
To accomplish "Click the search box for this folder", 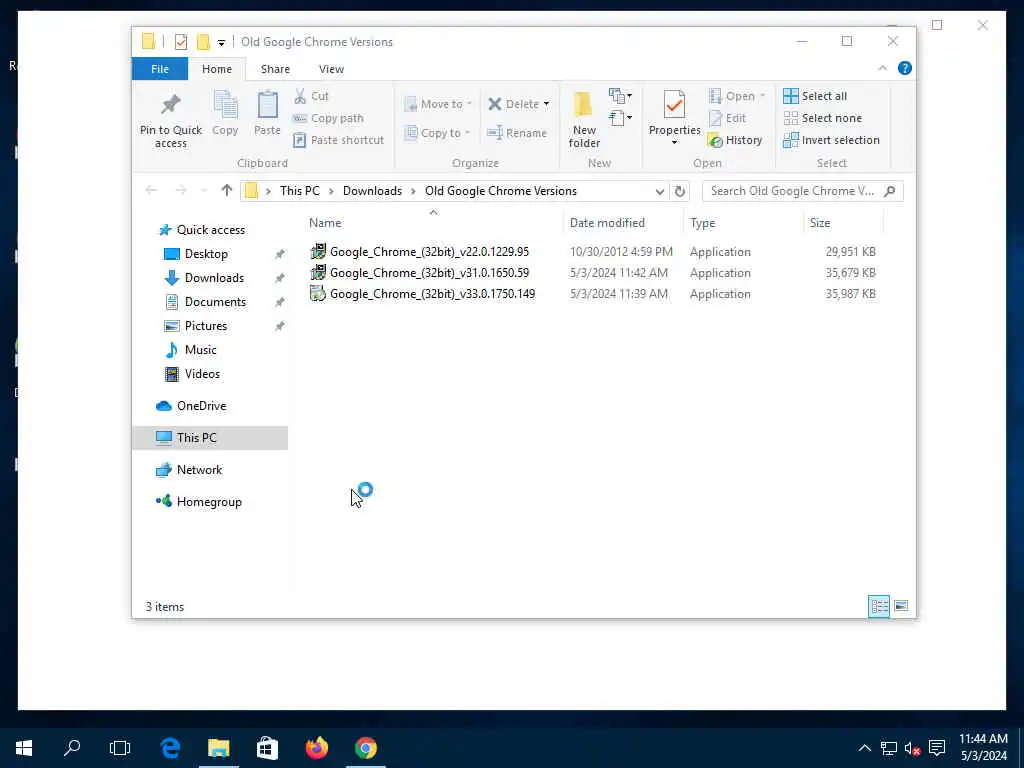I will pyautogui.click(x=802, y=191).
